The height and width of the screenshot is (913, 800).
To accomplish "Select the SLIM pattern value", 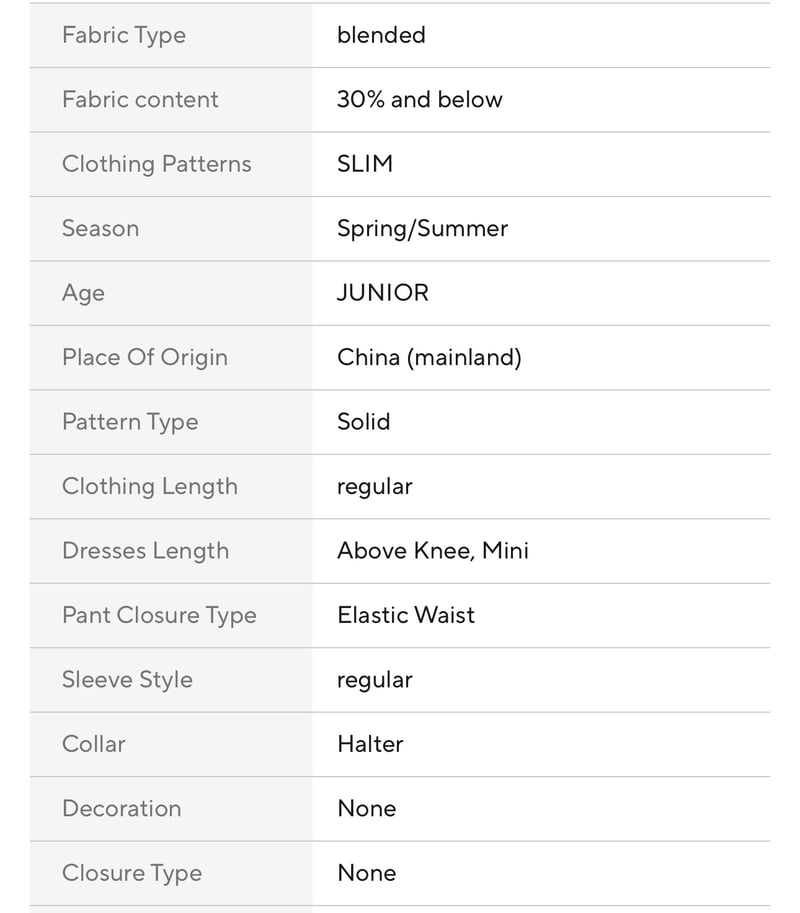I will pyautogui.click(x=365, y=164).
